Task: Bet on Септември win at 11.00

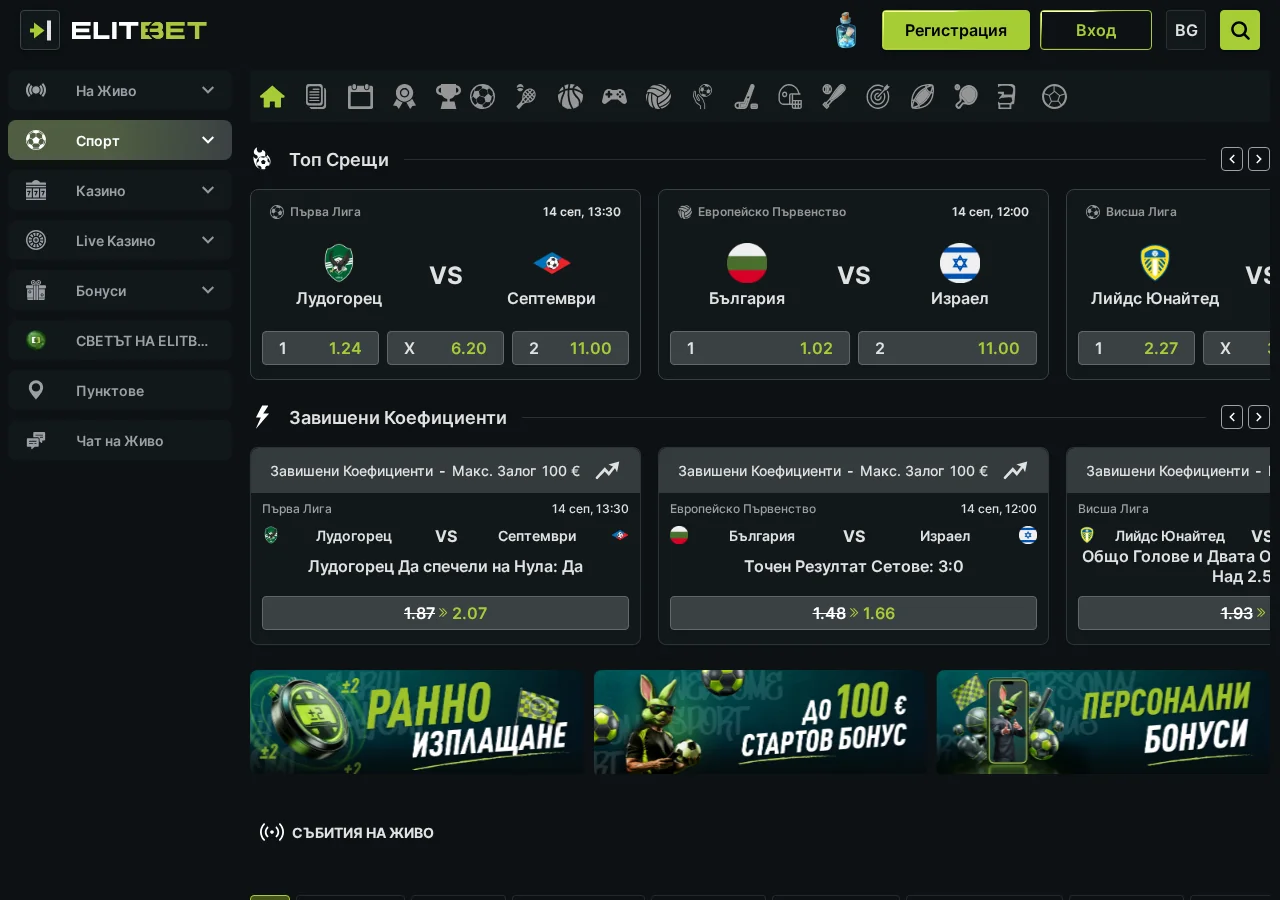Action: click(x=570, y=348)
